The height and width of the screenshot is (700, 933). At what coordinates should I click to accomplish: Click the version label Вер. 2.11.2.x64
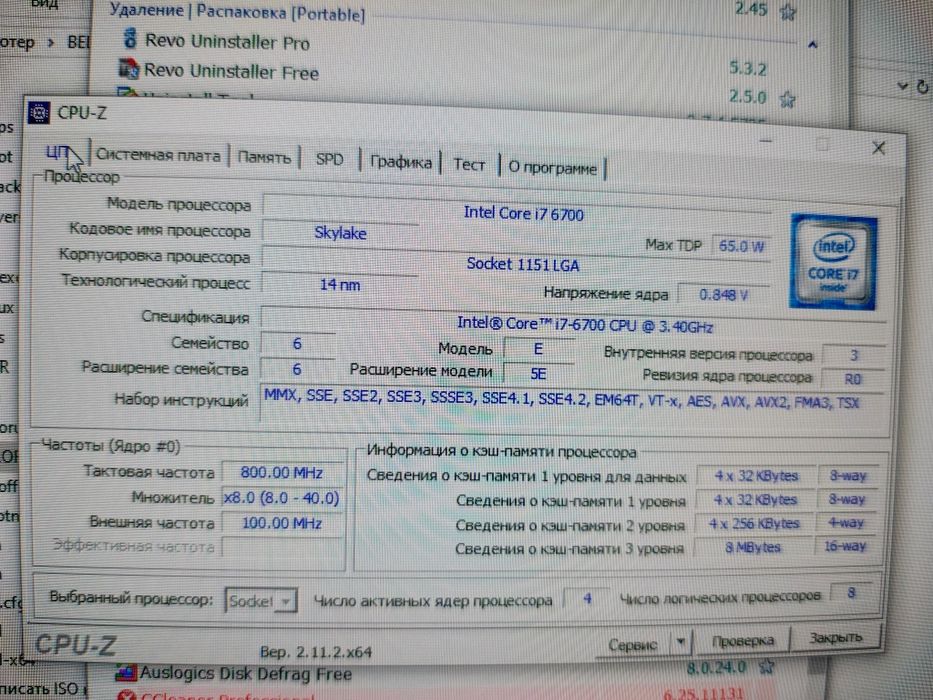tap(316, 652)
